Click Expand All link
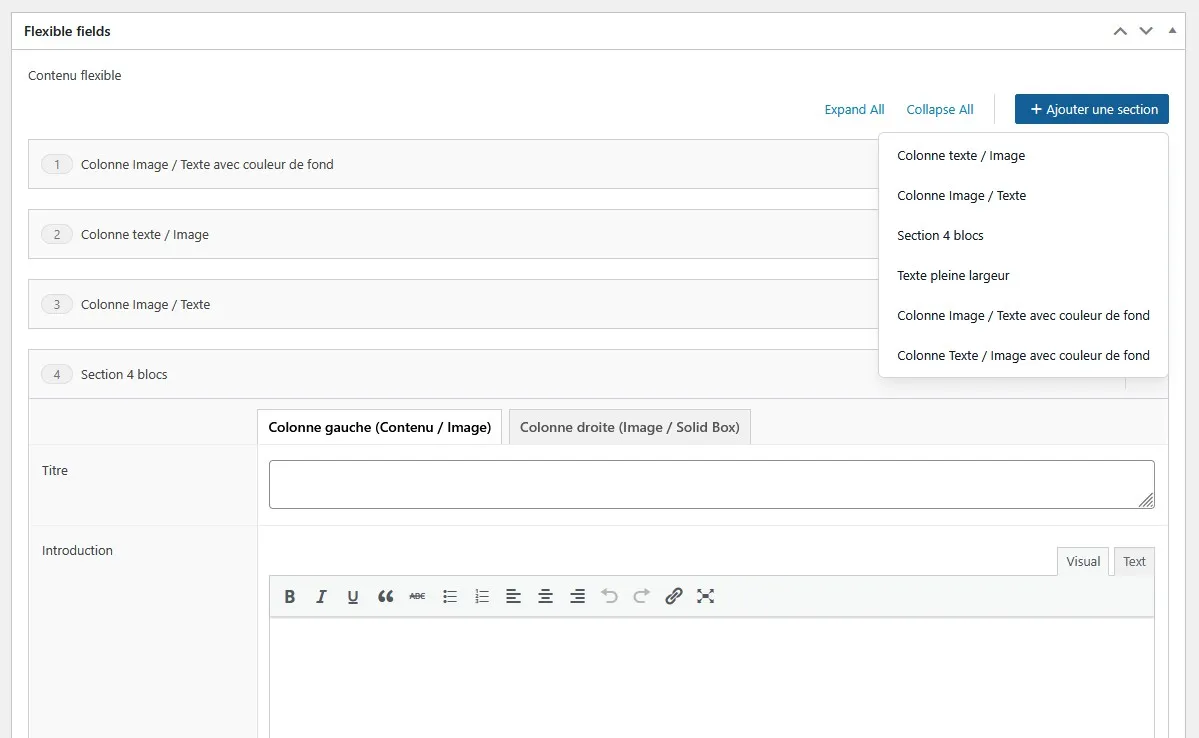 click(854, 109)
